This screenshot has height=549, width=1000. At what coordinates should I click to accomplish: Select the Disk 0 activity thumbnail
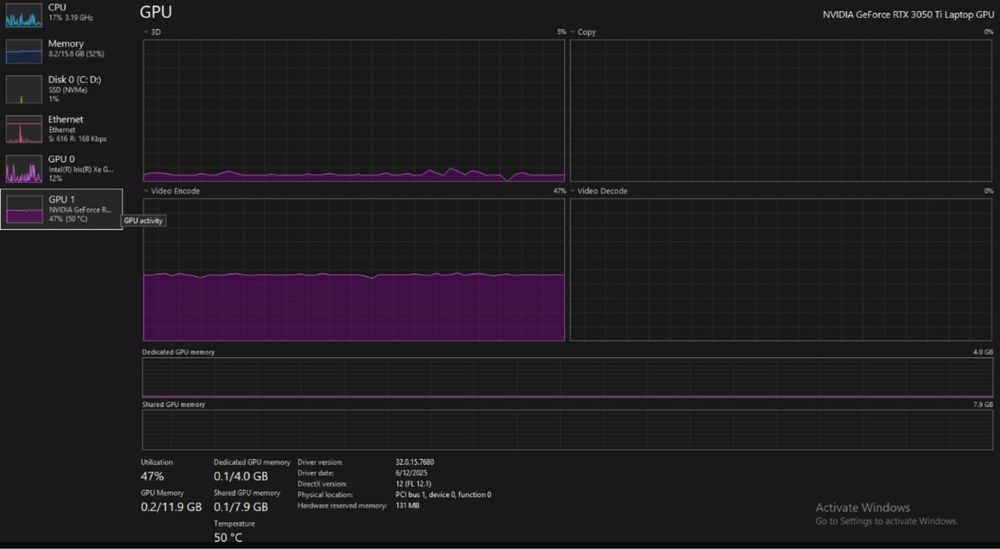[24, 89]
